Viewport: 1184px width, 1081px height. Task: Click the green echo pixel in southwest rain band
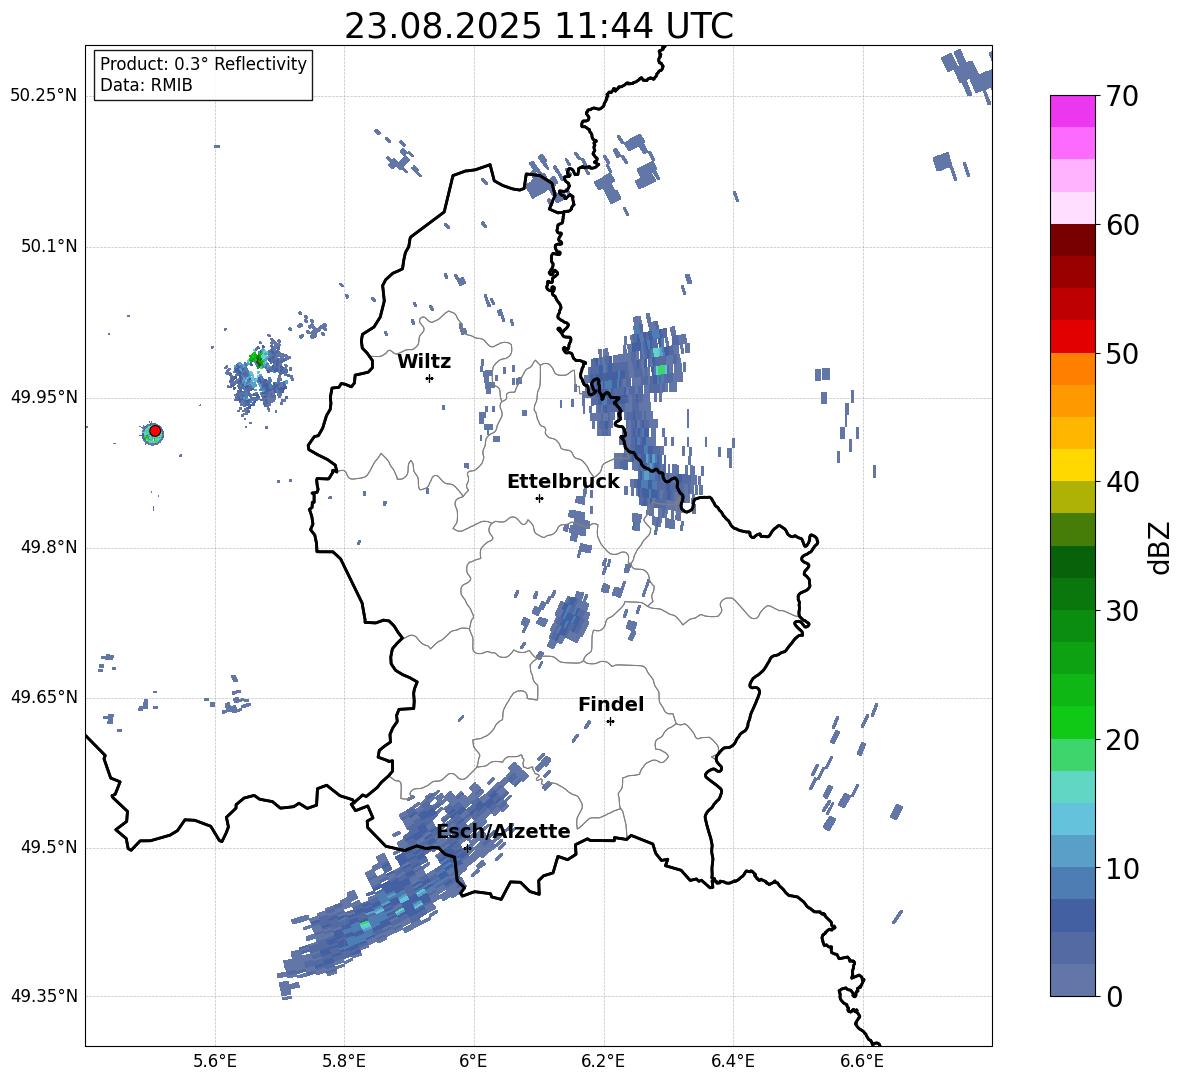[x=365, y=925]
